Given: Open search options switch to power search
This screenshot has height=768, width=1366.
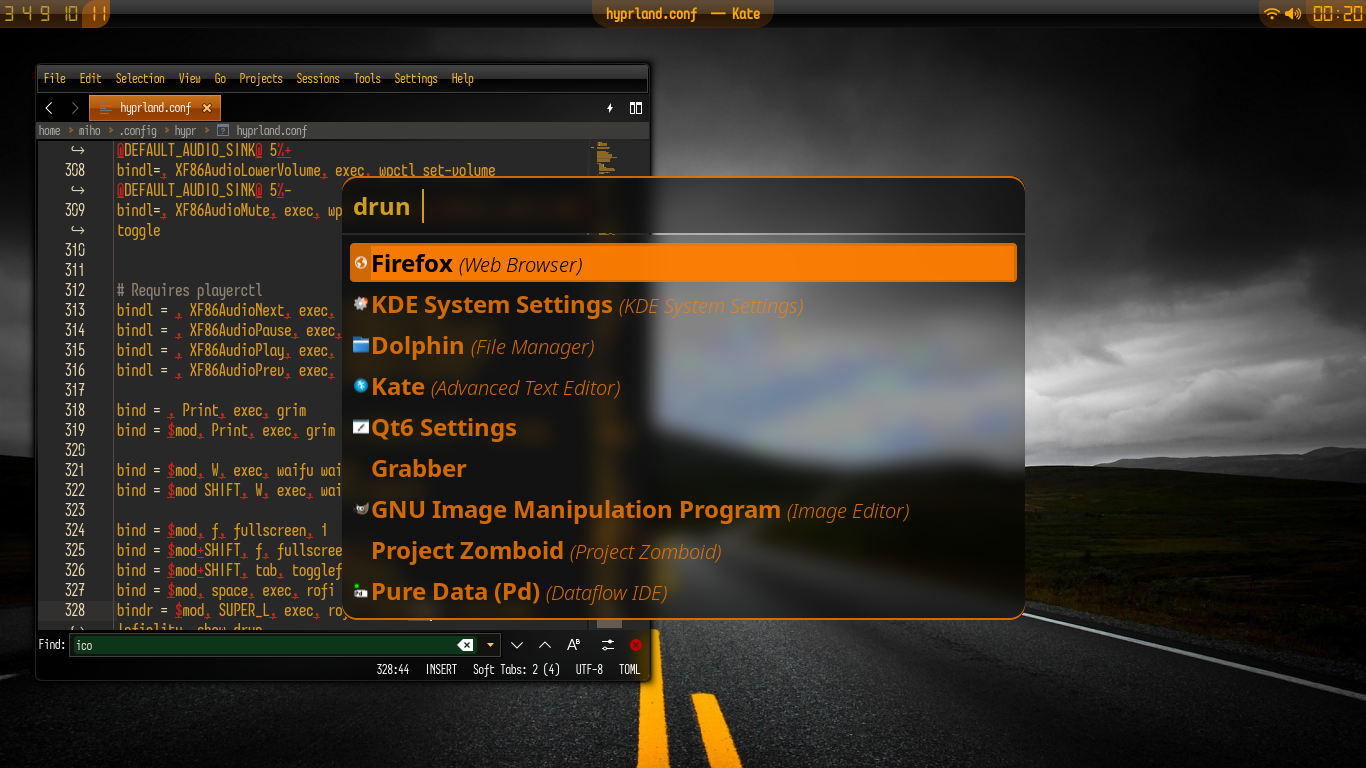Looking at the screenshot, I should coord(607,645).
